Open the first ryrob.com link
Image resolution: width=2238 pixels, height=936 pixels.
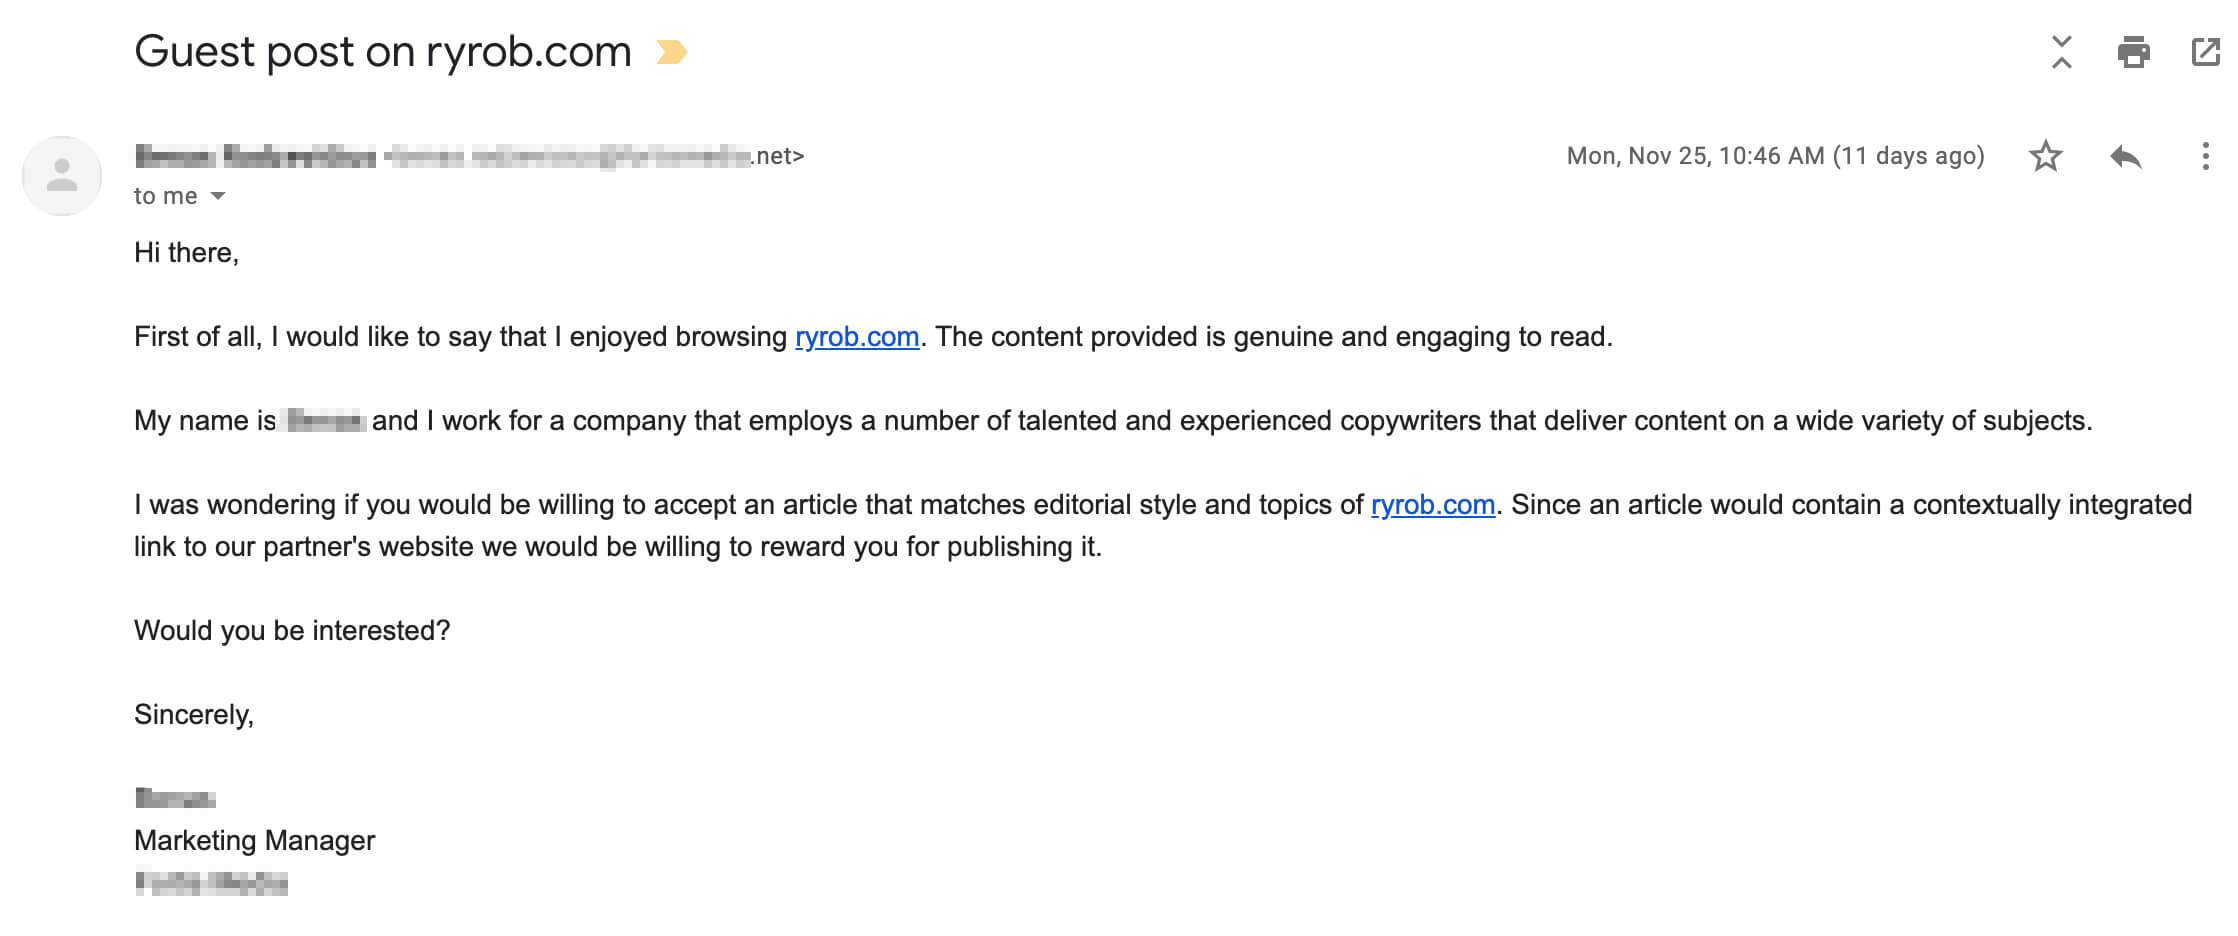coord(855,337)
